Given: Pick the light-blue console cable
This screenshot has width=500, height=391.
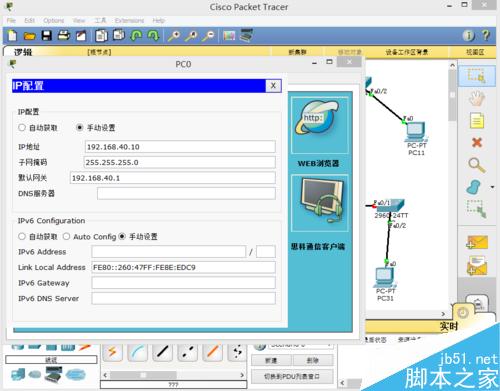Looking at the screenshot, I should tap(137, 352).
